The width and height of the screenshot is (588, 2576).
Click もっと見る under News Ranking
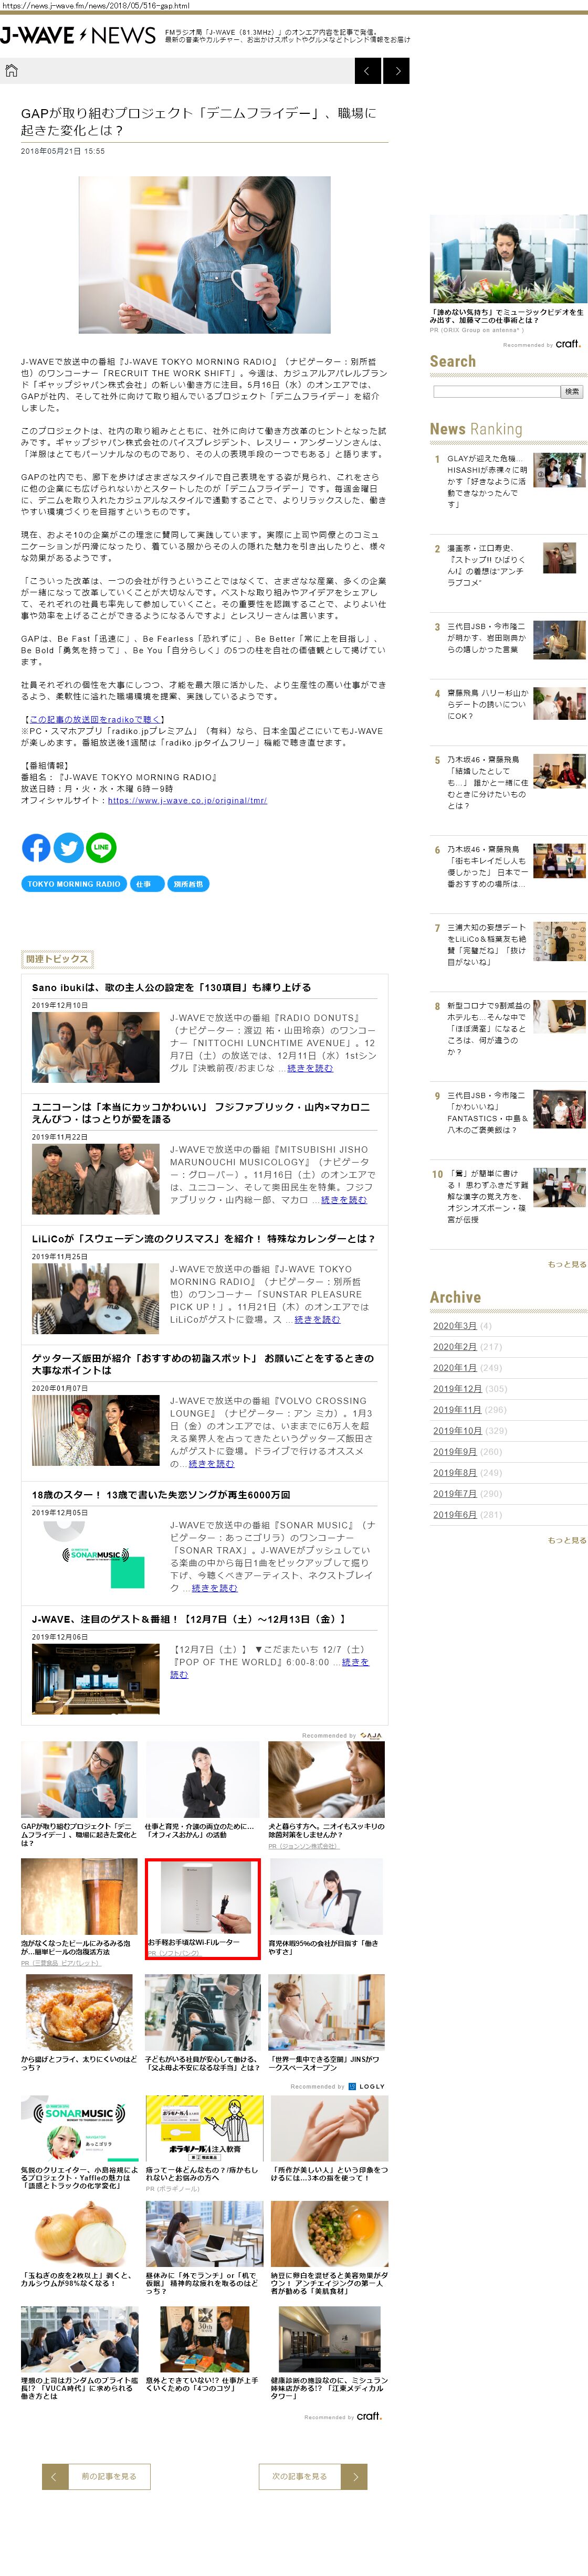tap(566, 1265)
